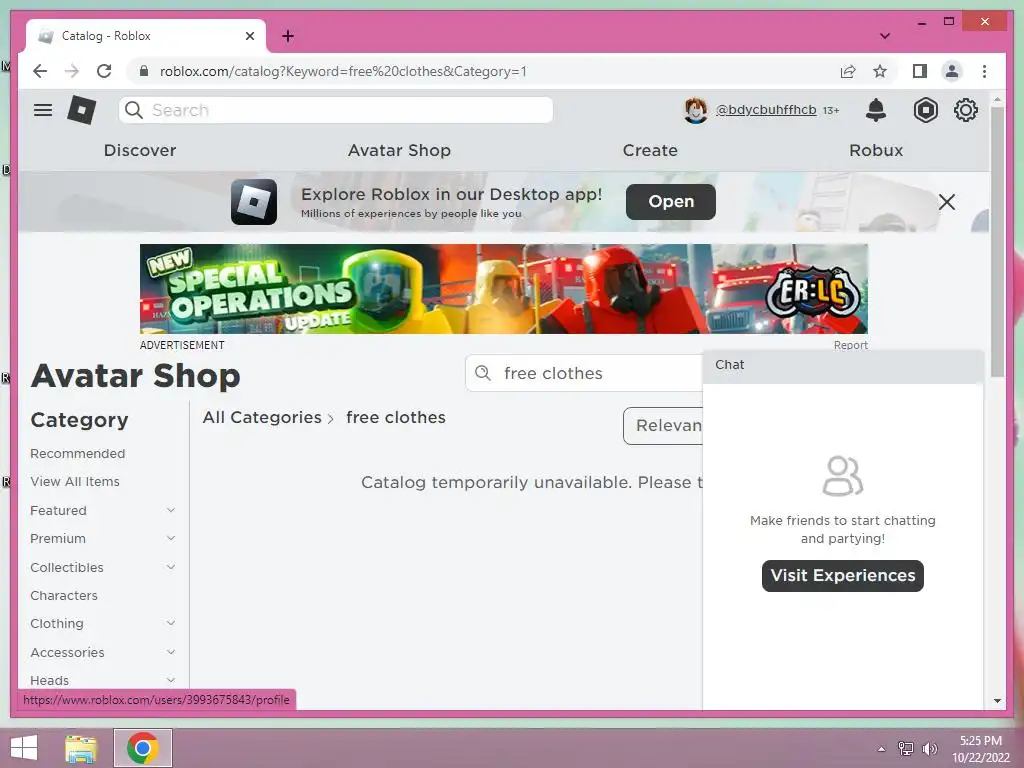Screen dimensions: 1024x768
Task: Show hidden system tray icons
Action: pyautogui.click(x=882, y=748)
